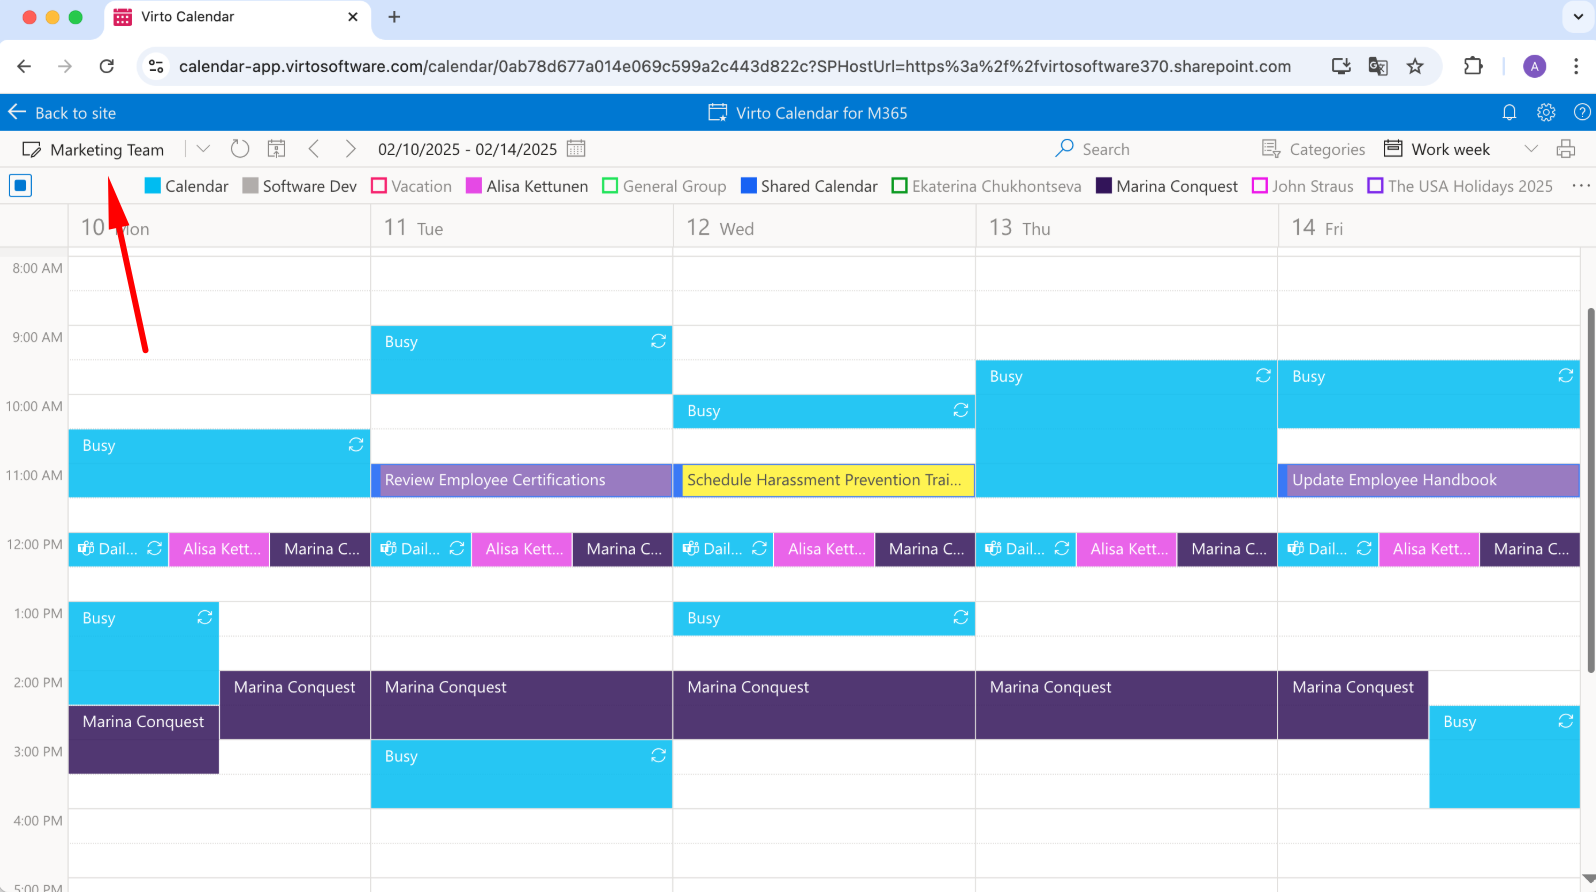This screenshot has width=1596, height=892.
Task: Open Schedule Harassment Prevention Training event
Action: click(824, 480)
